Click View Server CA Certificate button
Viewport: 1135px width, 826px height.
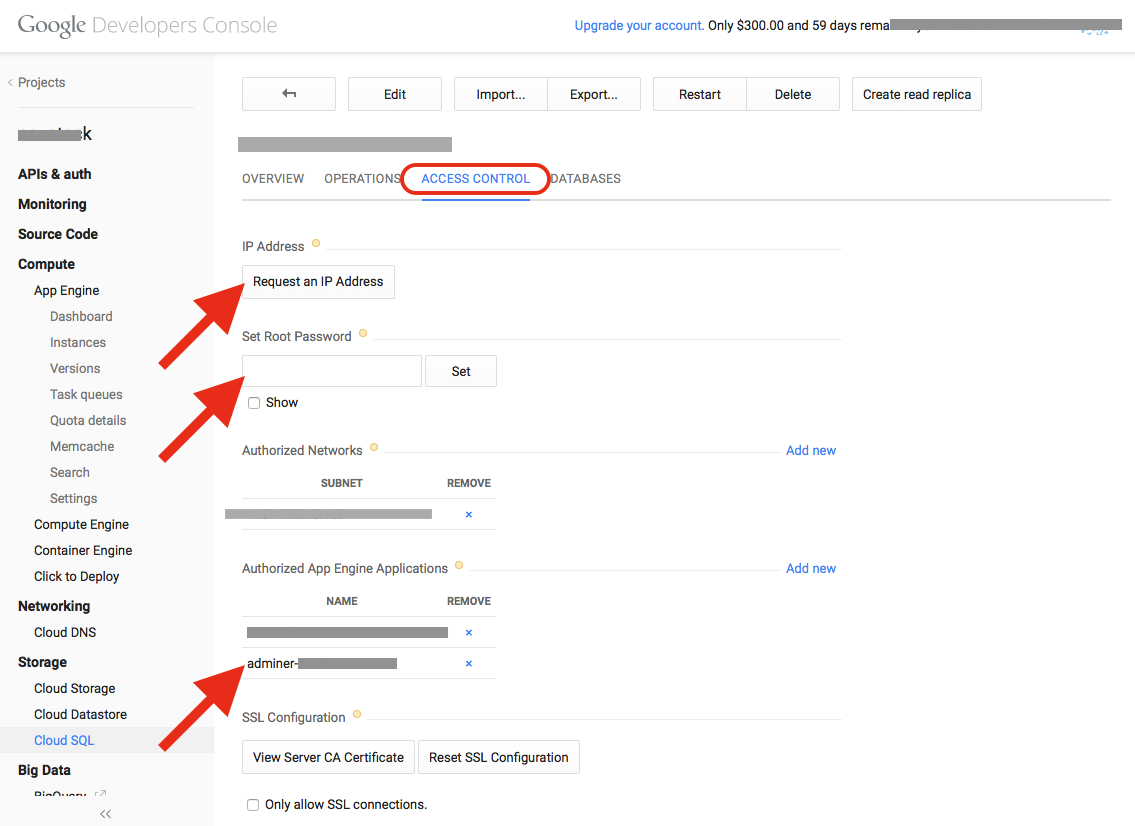328,757
